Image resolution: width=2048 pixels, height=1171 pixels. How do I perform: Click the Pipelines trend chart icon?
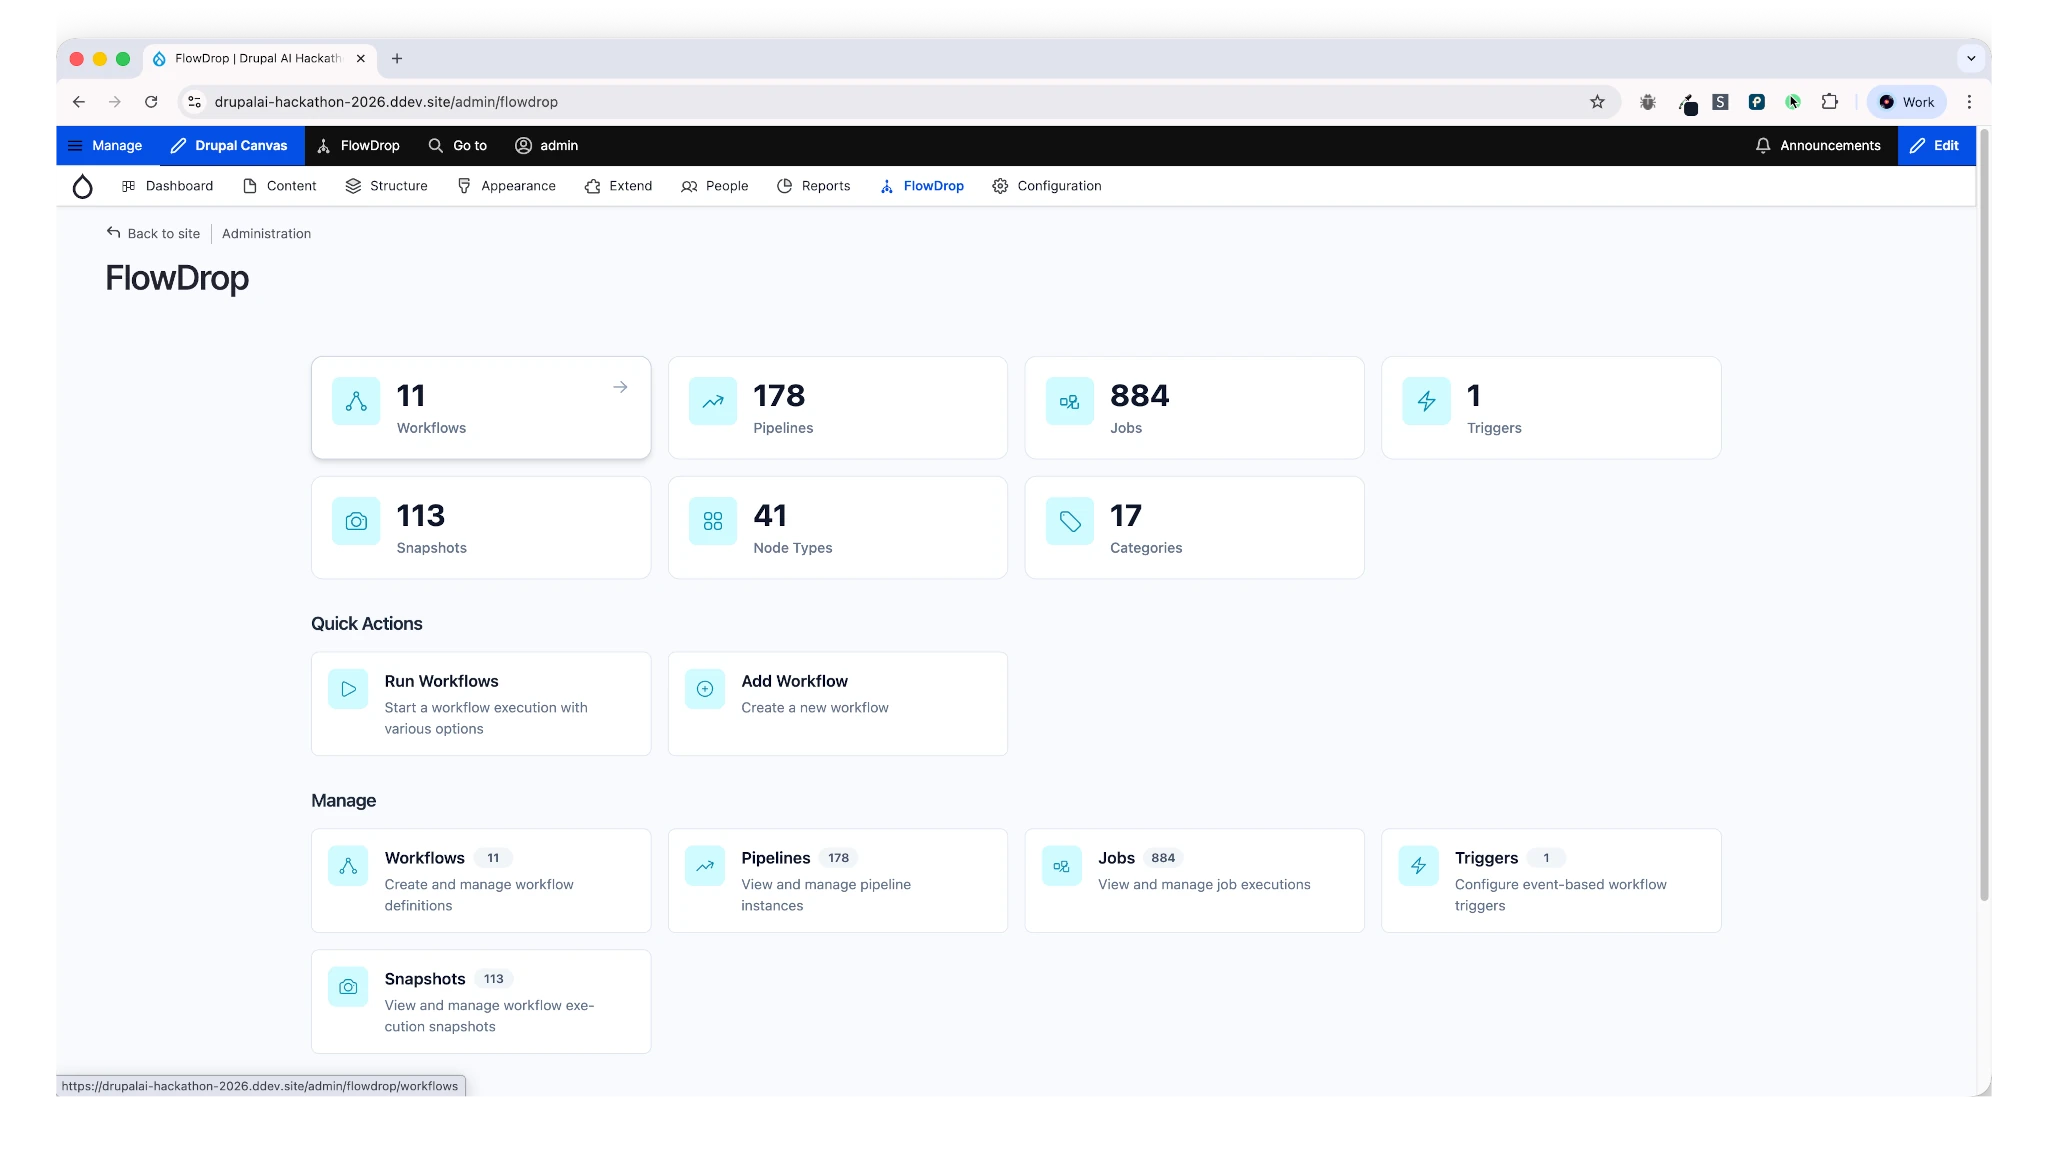pos(711,402)
